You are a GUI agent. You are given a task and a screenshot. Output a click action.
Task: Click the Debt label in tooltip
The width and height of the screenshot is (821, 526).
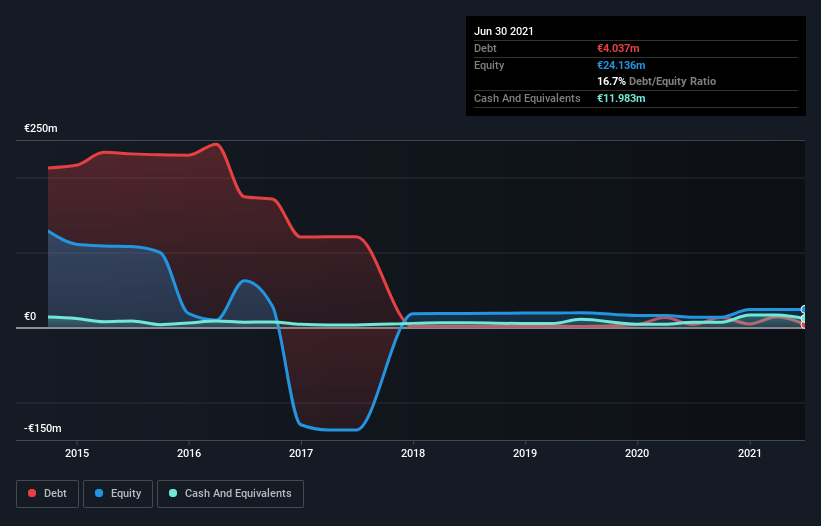click(485, 48)
